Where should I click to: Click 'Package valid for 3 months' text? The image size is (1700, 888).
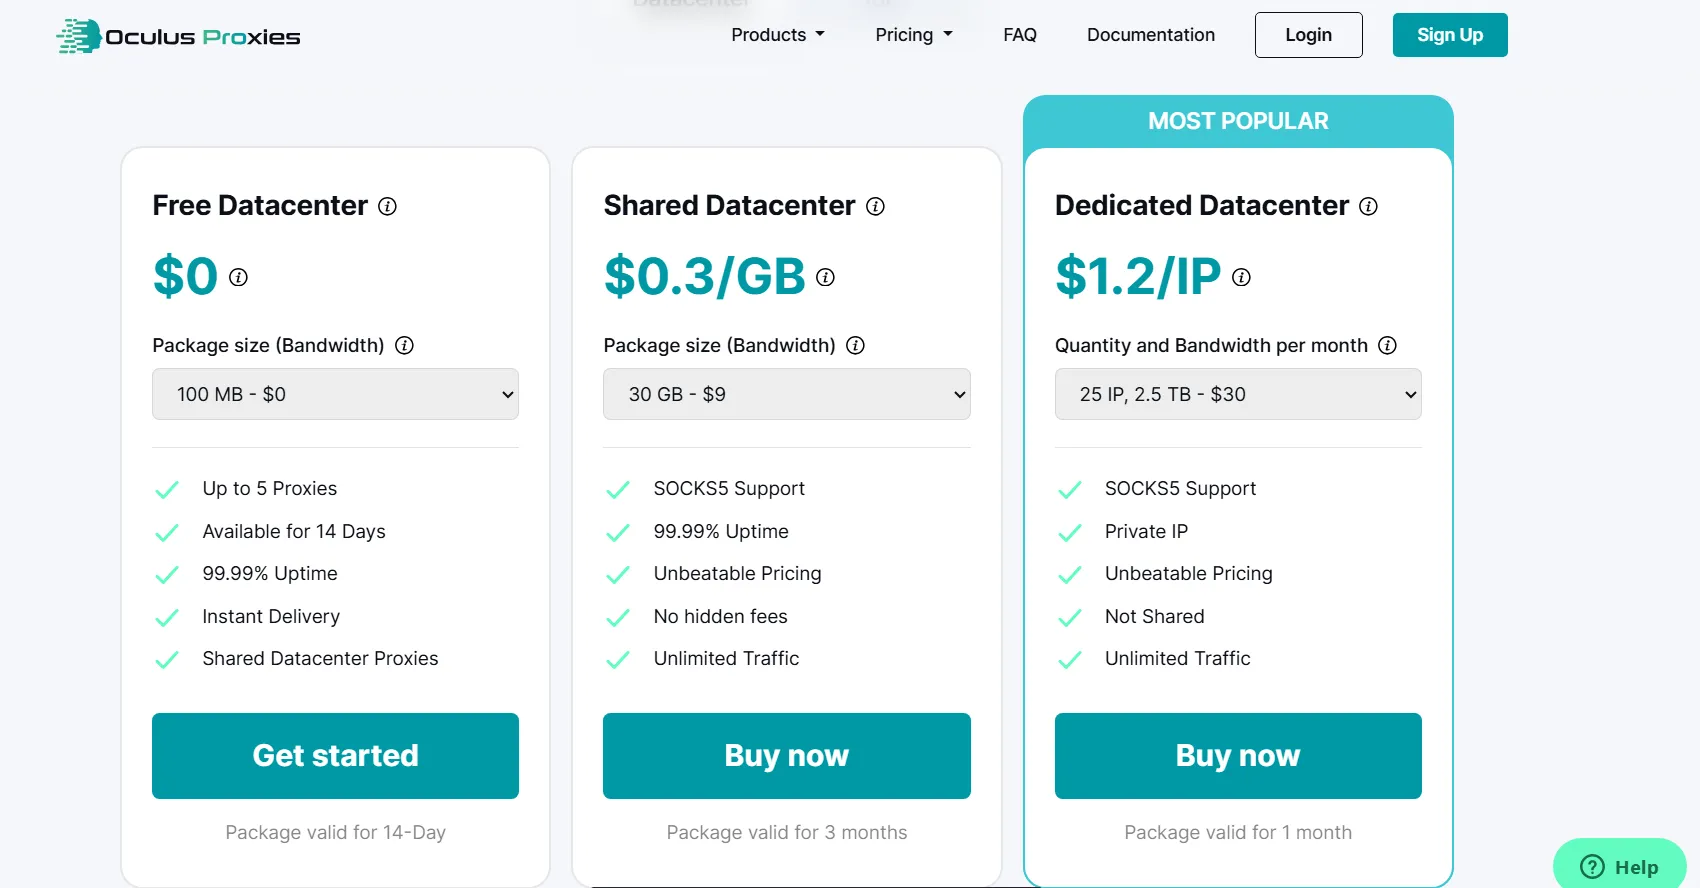click(787, 832)
